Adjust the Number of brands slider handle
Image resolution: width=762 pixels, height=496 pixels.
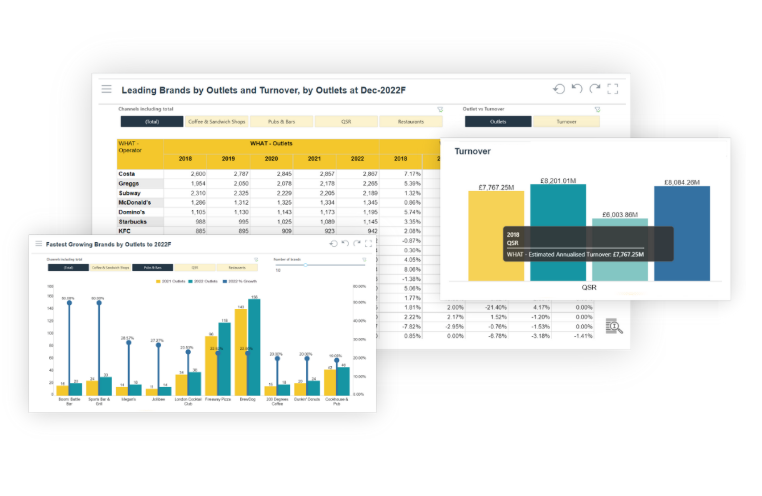[306, 265]
